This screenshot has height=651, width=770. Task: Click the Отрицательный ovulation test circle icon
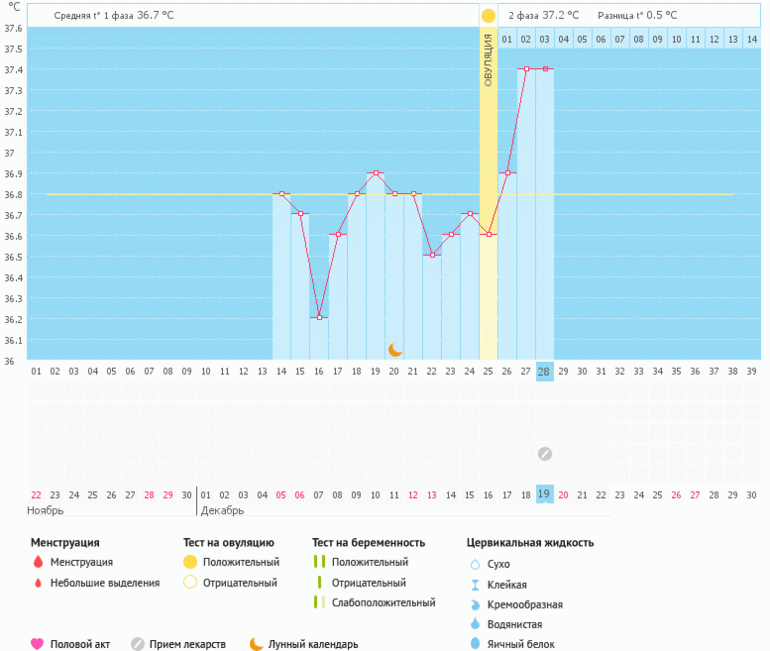[189, 583]
